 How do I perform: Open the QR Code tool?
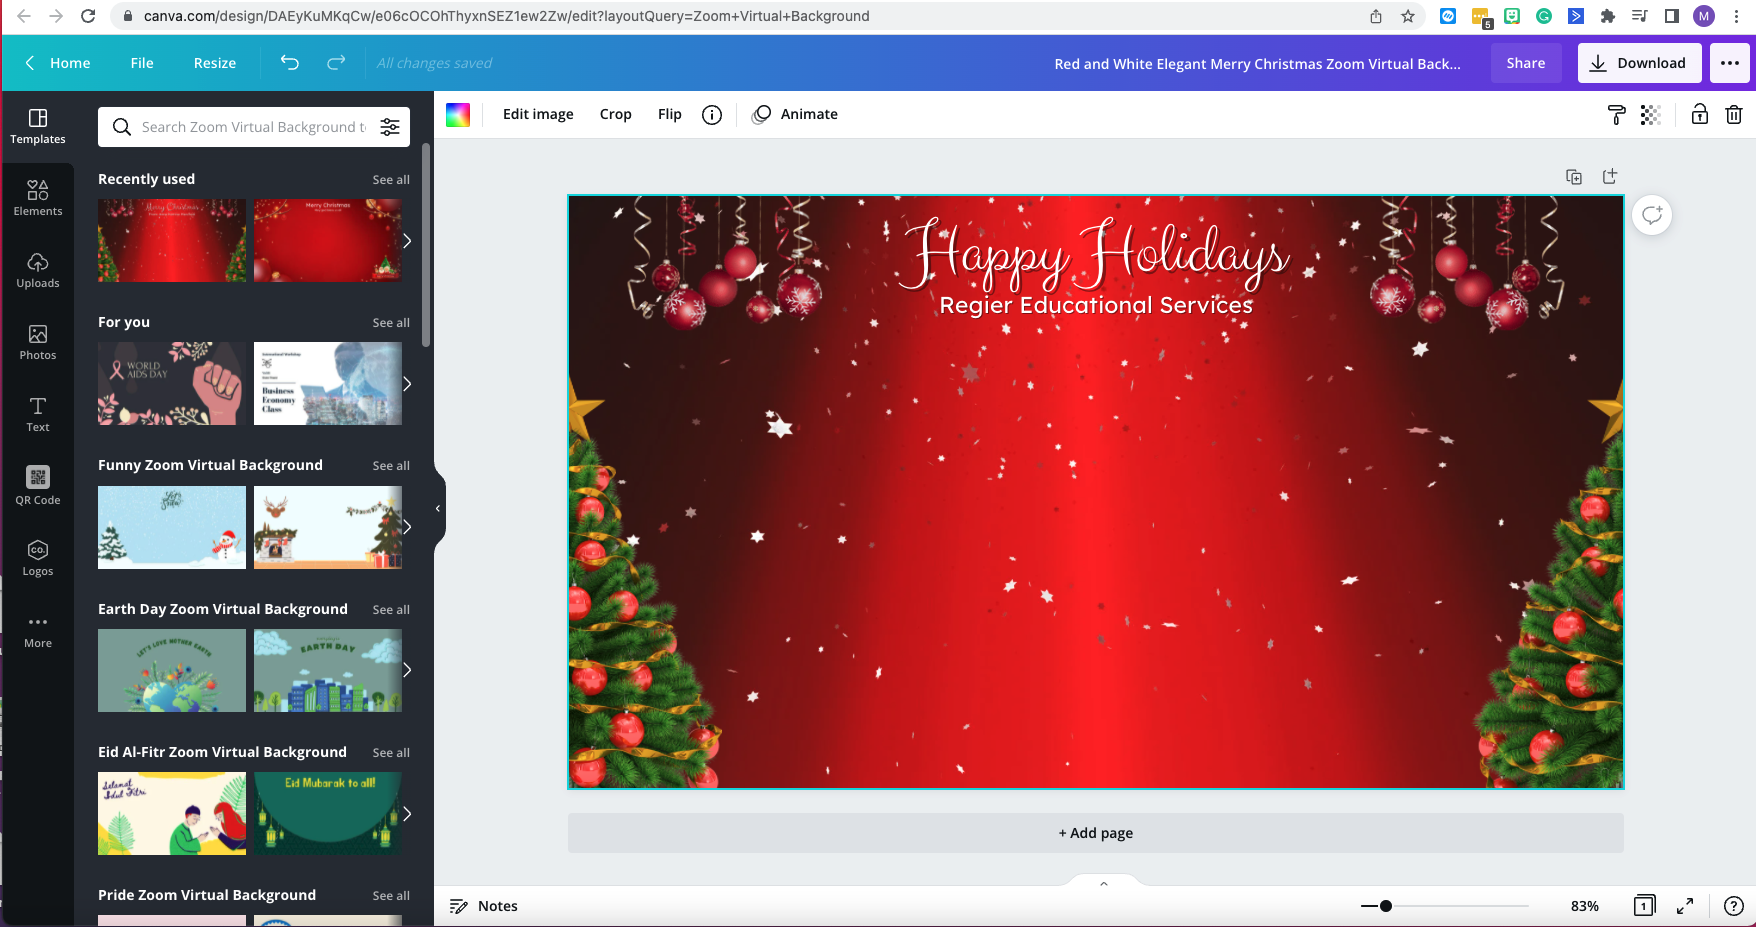38,486
